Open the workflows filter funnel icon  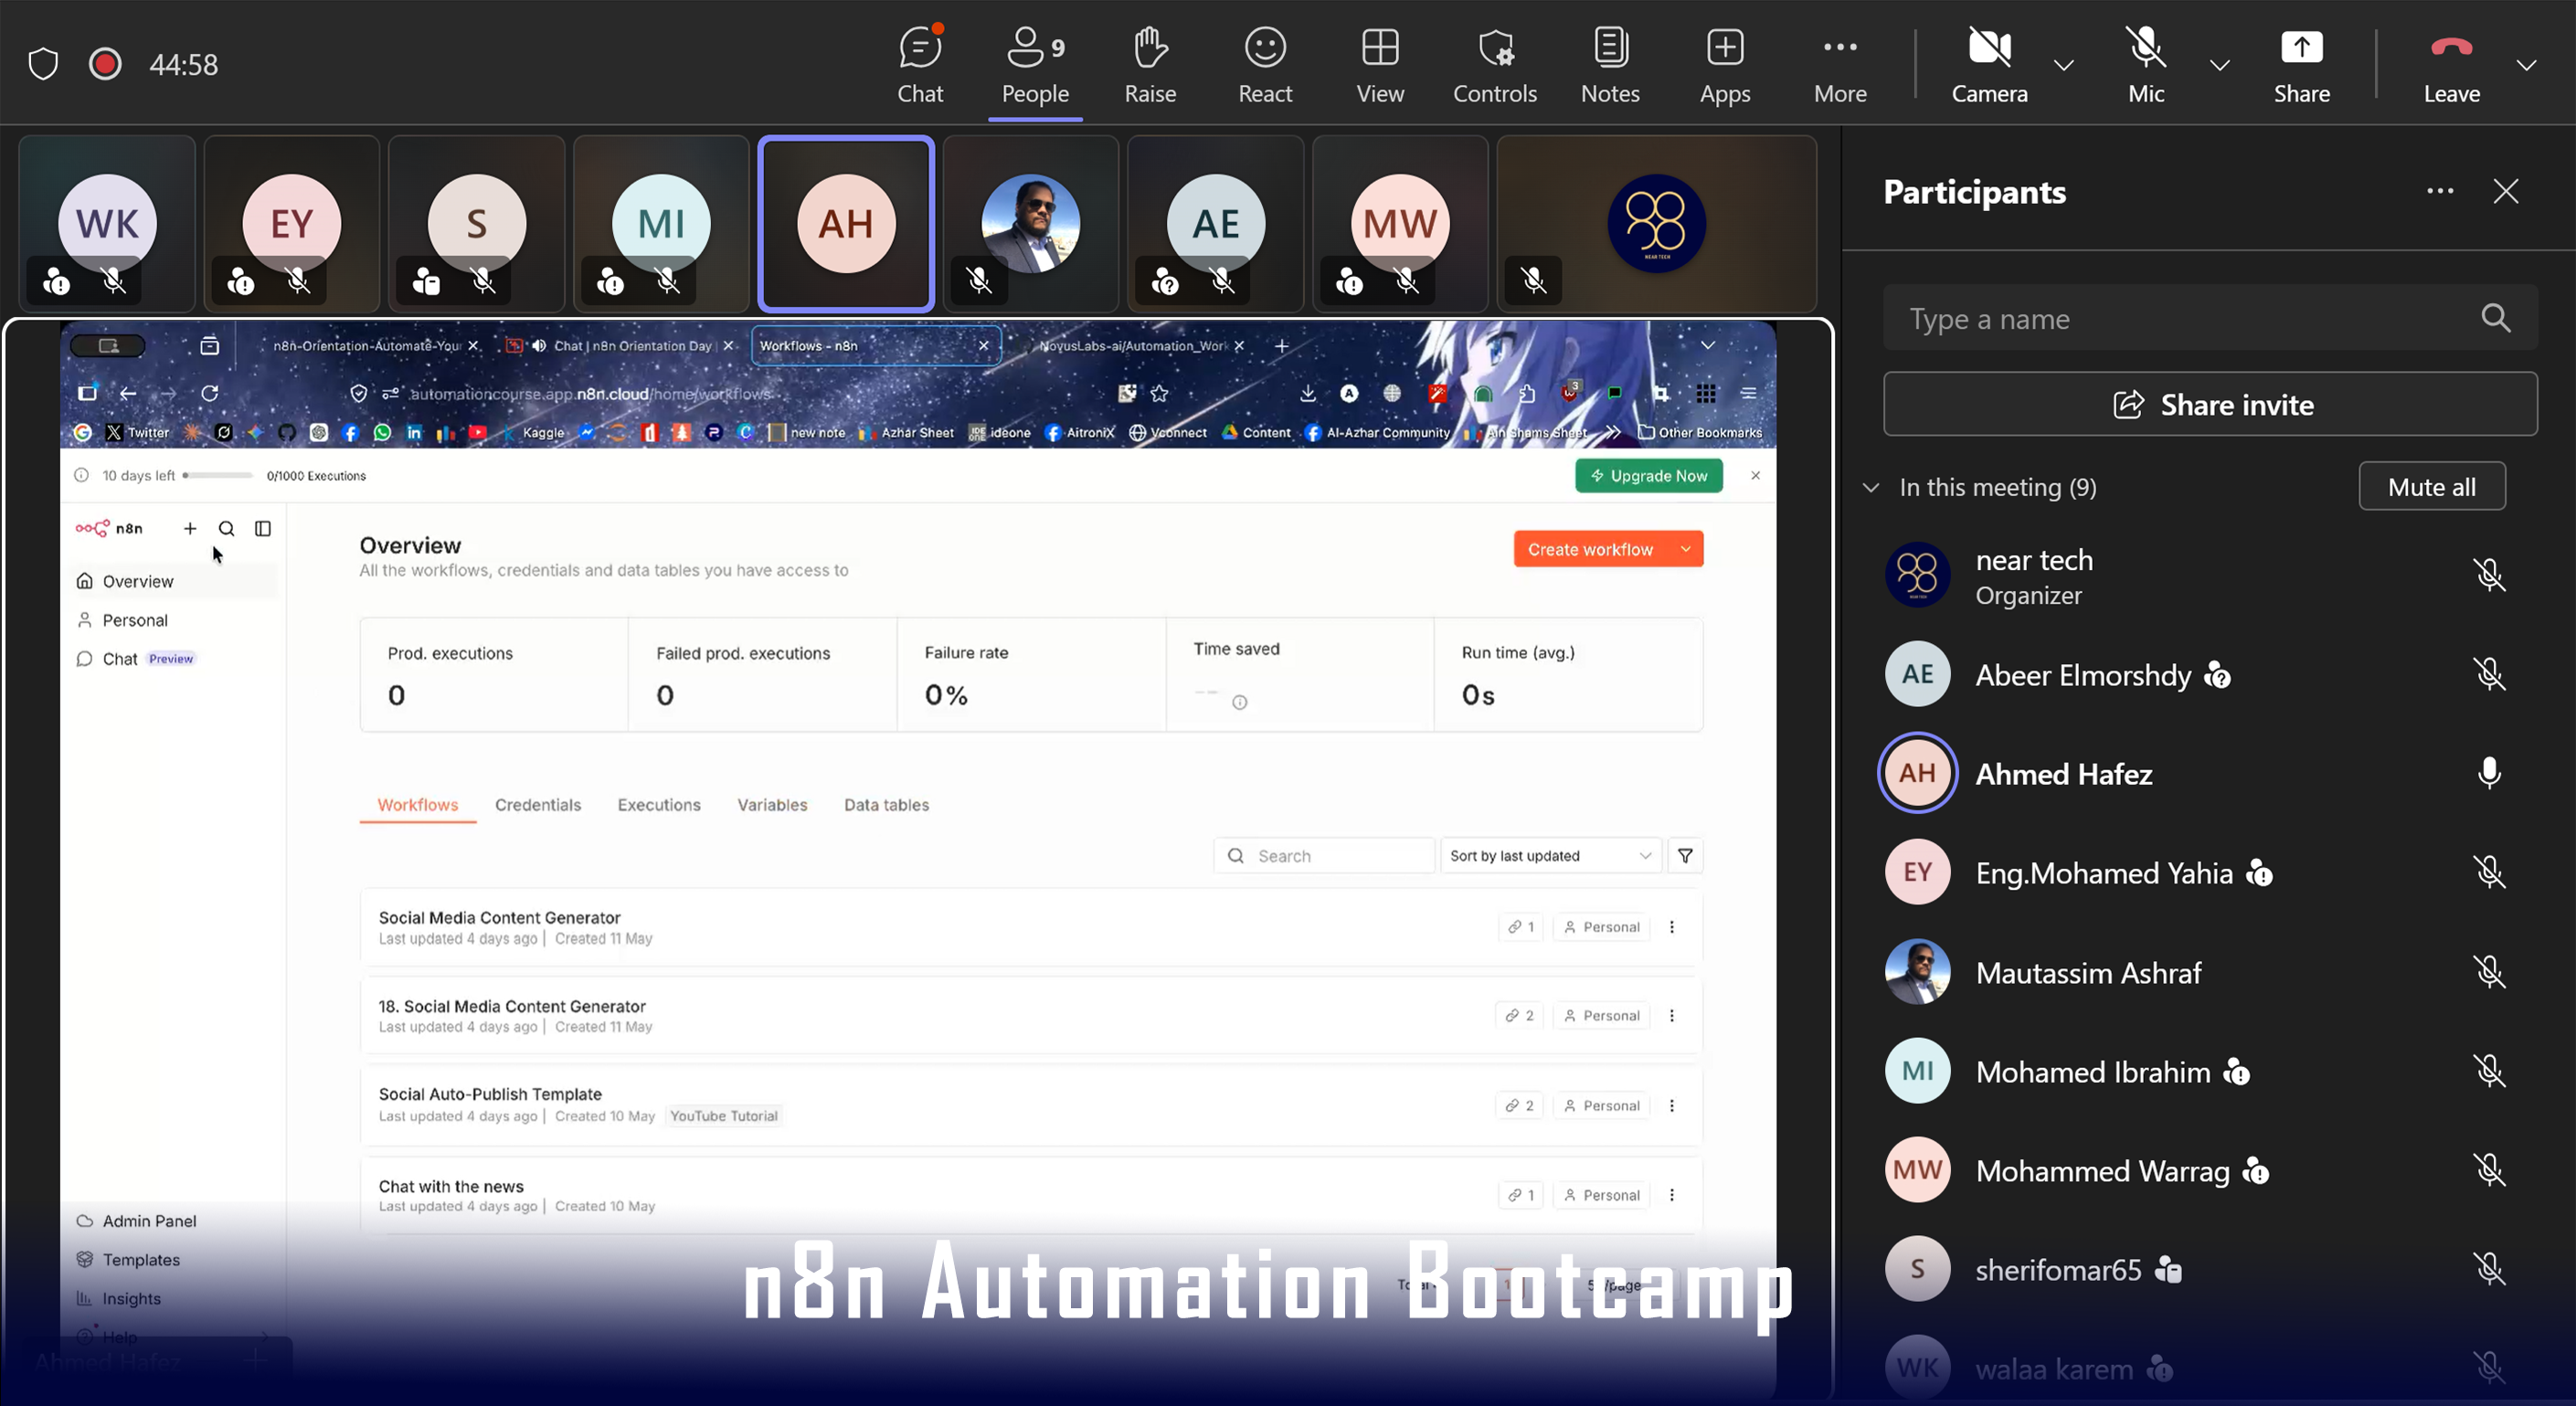point(1685,856)
